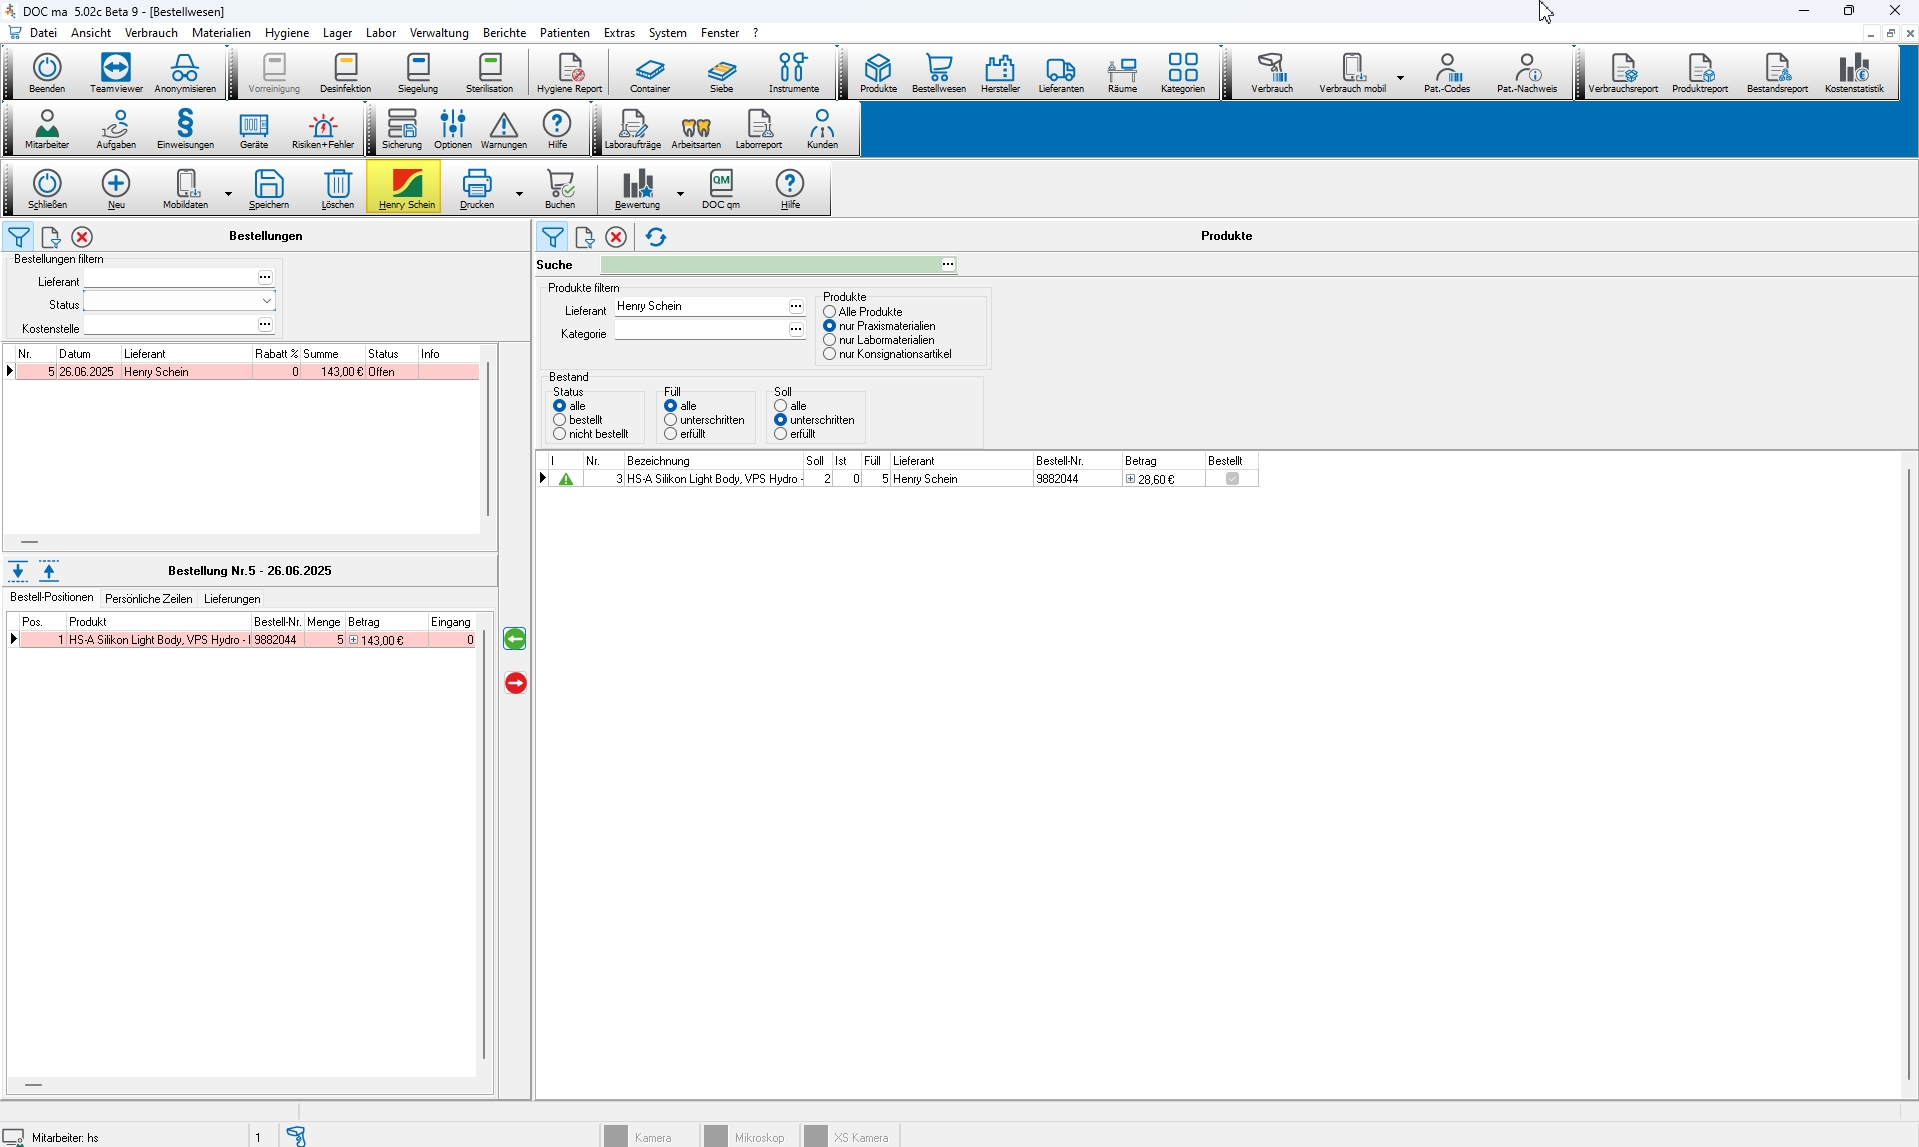Open the Berichte menu

504,33
